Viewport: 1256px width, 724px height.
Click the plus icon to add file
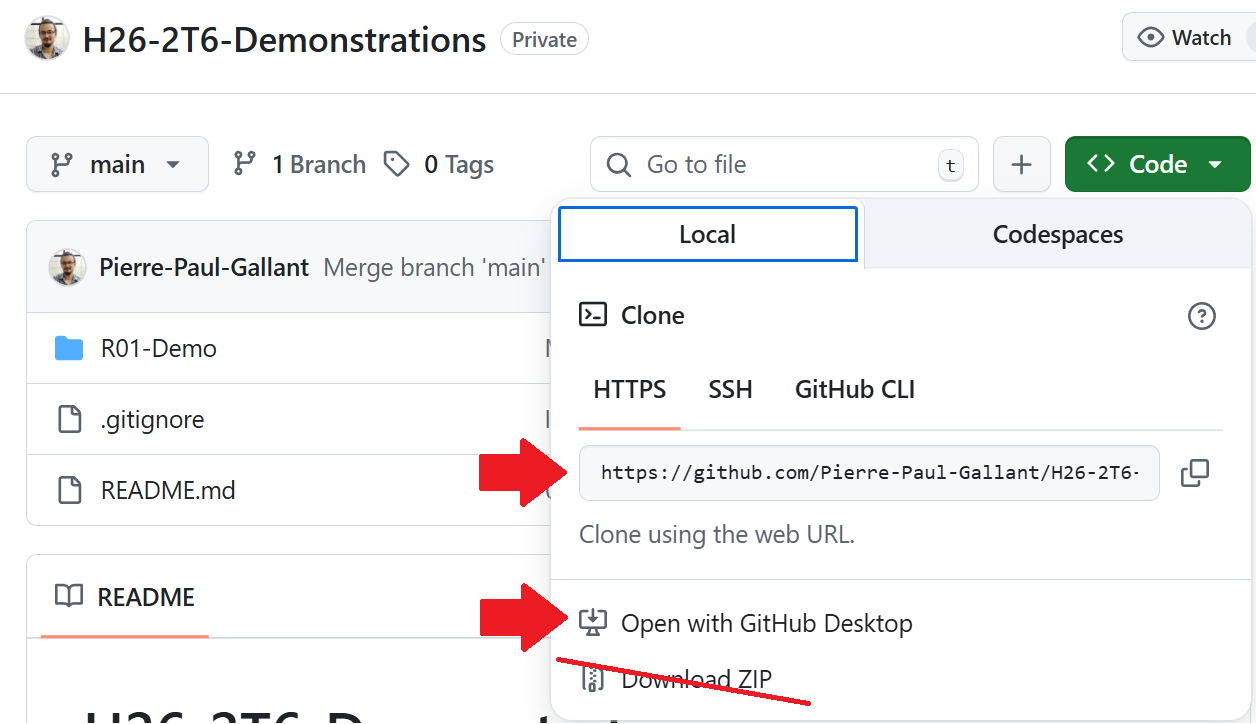pyautogui.click(x=1021, y=164)
